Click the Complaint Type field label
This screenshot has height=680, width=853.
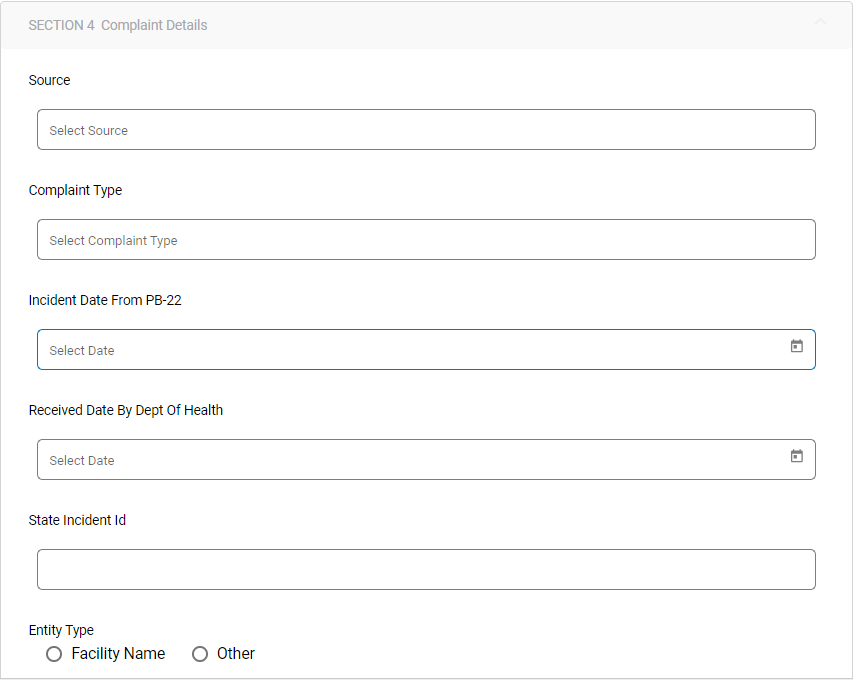point(75,190)
